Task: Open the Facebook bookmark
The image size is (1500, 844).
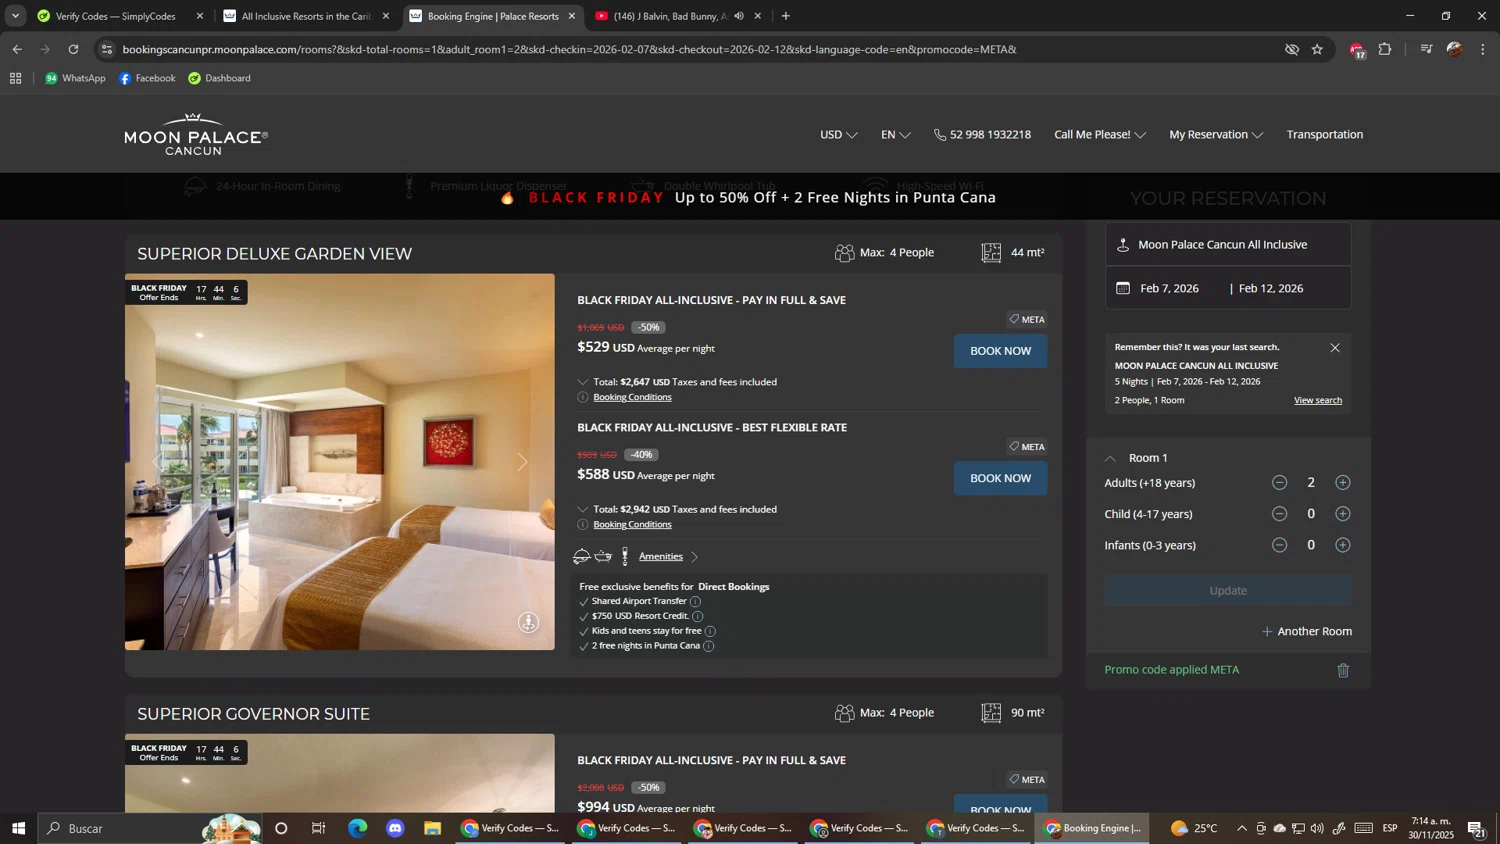Action: tap(147, 78)
